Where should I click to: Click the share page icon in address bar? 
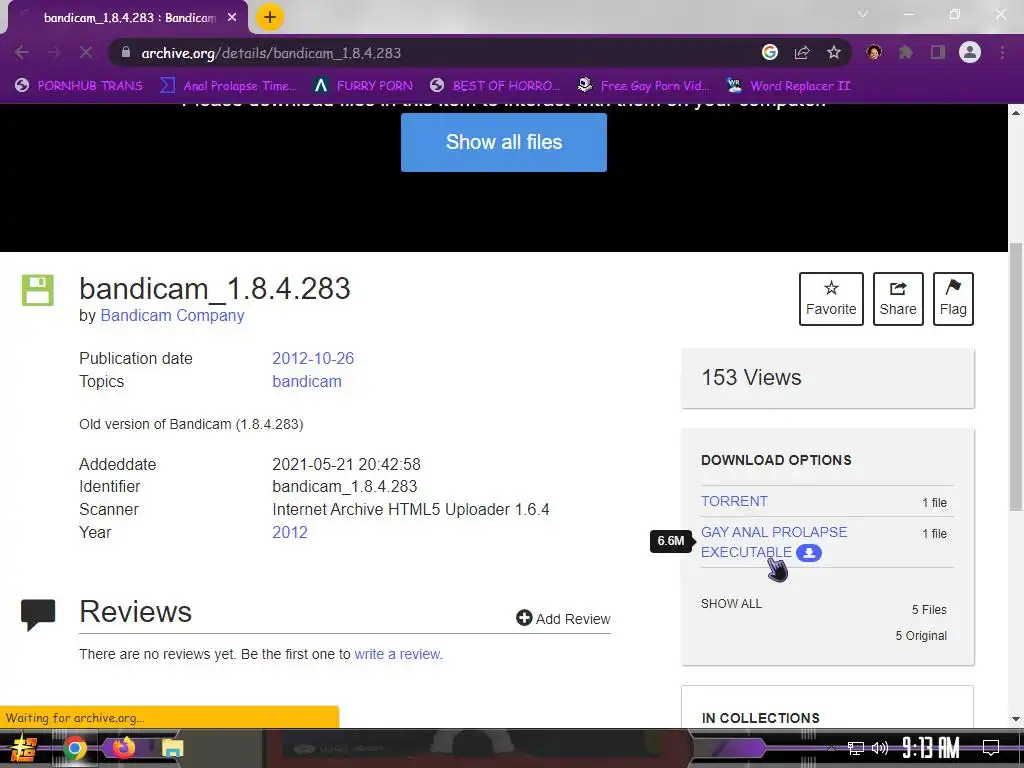click(x=802, y=52)
